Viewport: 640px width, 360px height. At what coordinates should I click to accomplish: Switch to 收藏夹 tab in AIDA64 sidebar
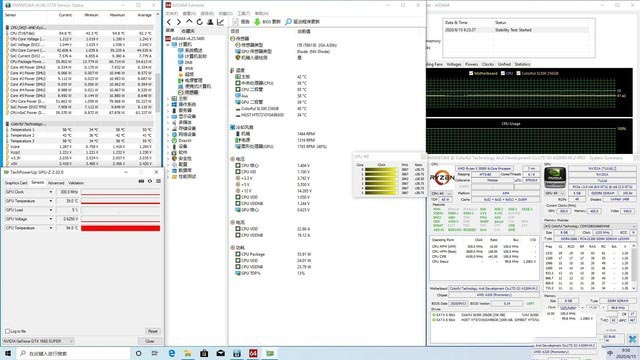click(188, 31)
